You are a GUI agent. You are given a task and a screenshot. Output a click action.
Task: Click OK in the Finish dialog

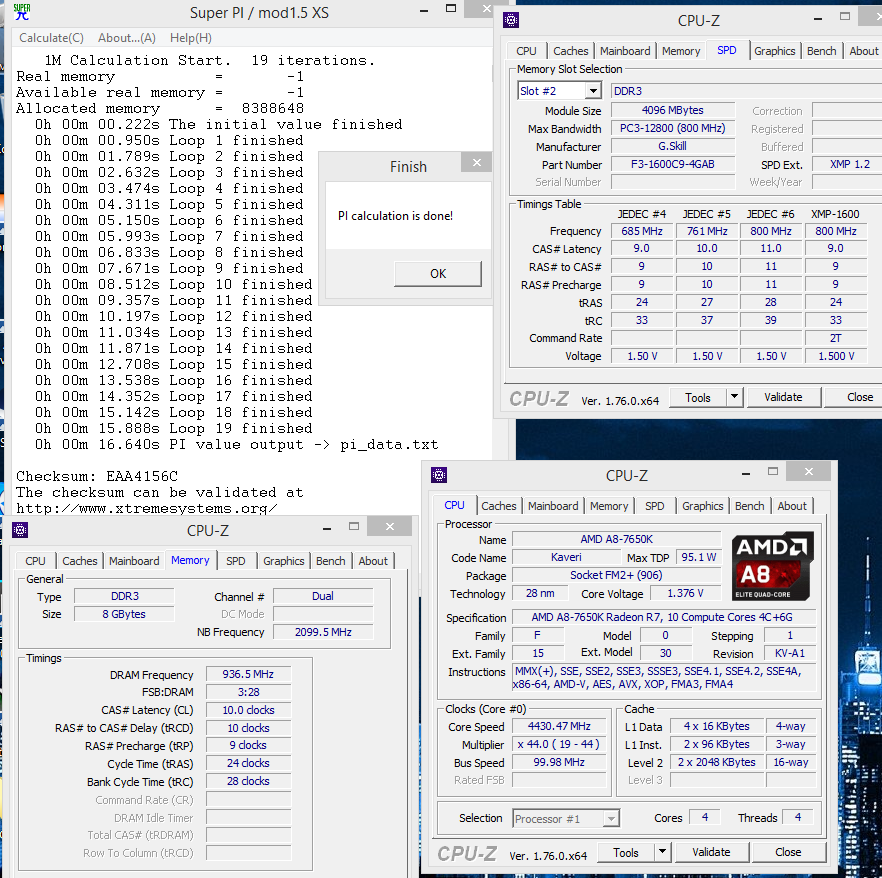438,274
